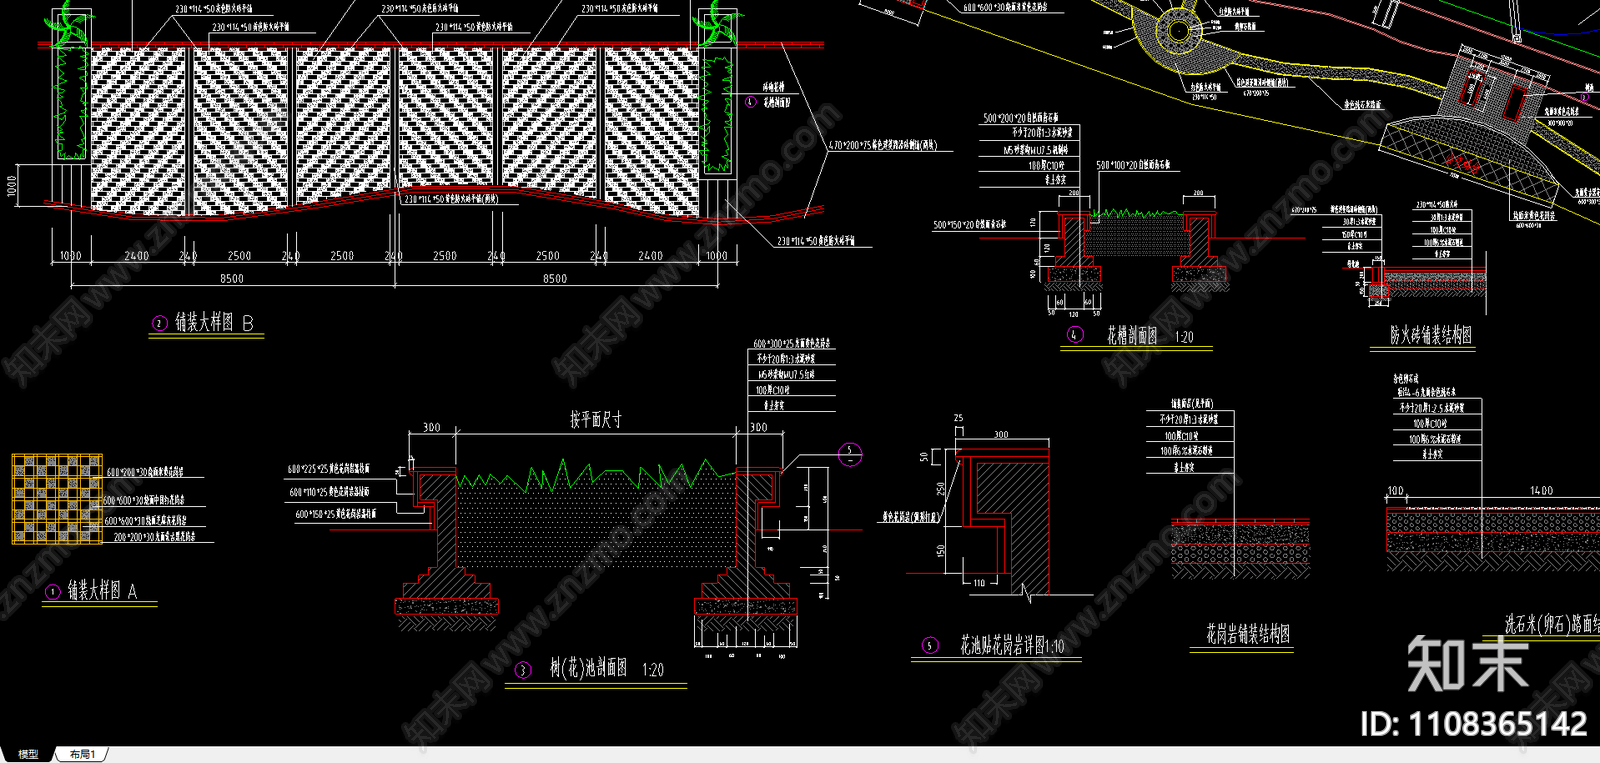Click detail callout 5 on planter section

850,455
